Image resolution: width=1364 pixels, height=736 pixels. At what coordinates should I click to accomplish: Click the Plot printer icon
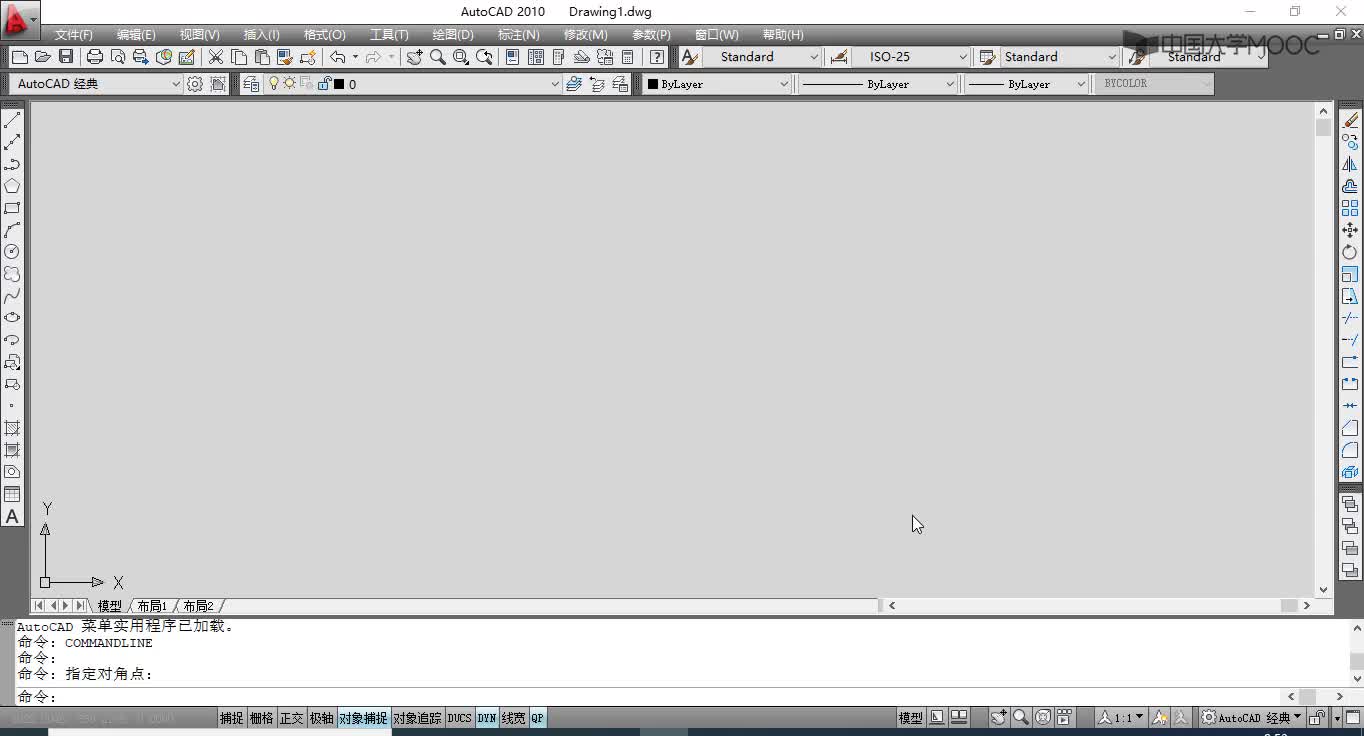pos(95,57)
